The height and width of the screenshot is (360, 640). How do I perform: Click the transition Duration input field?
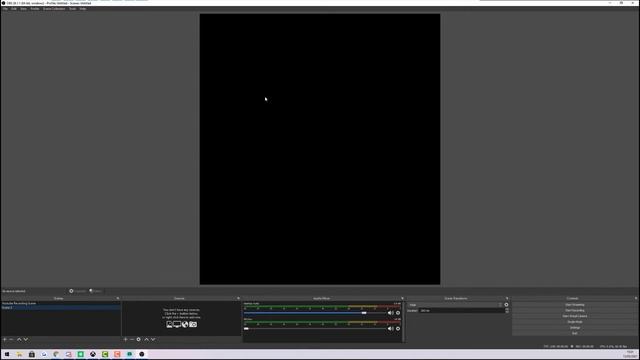[x=462, y=311]
